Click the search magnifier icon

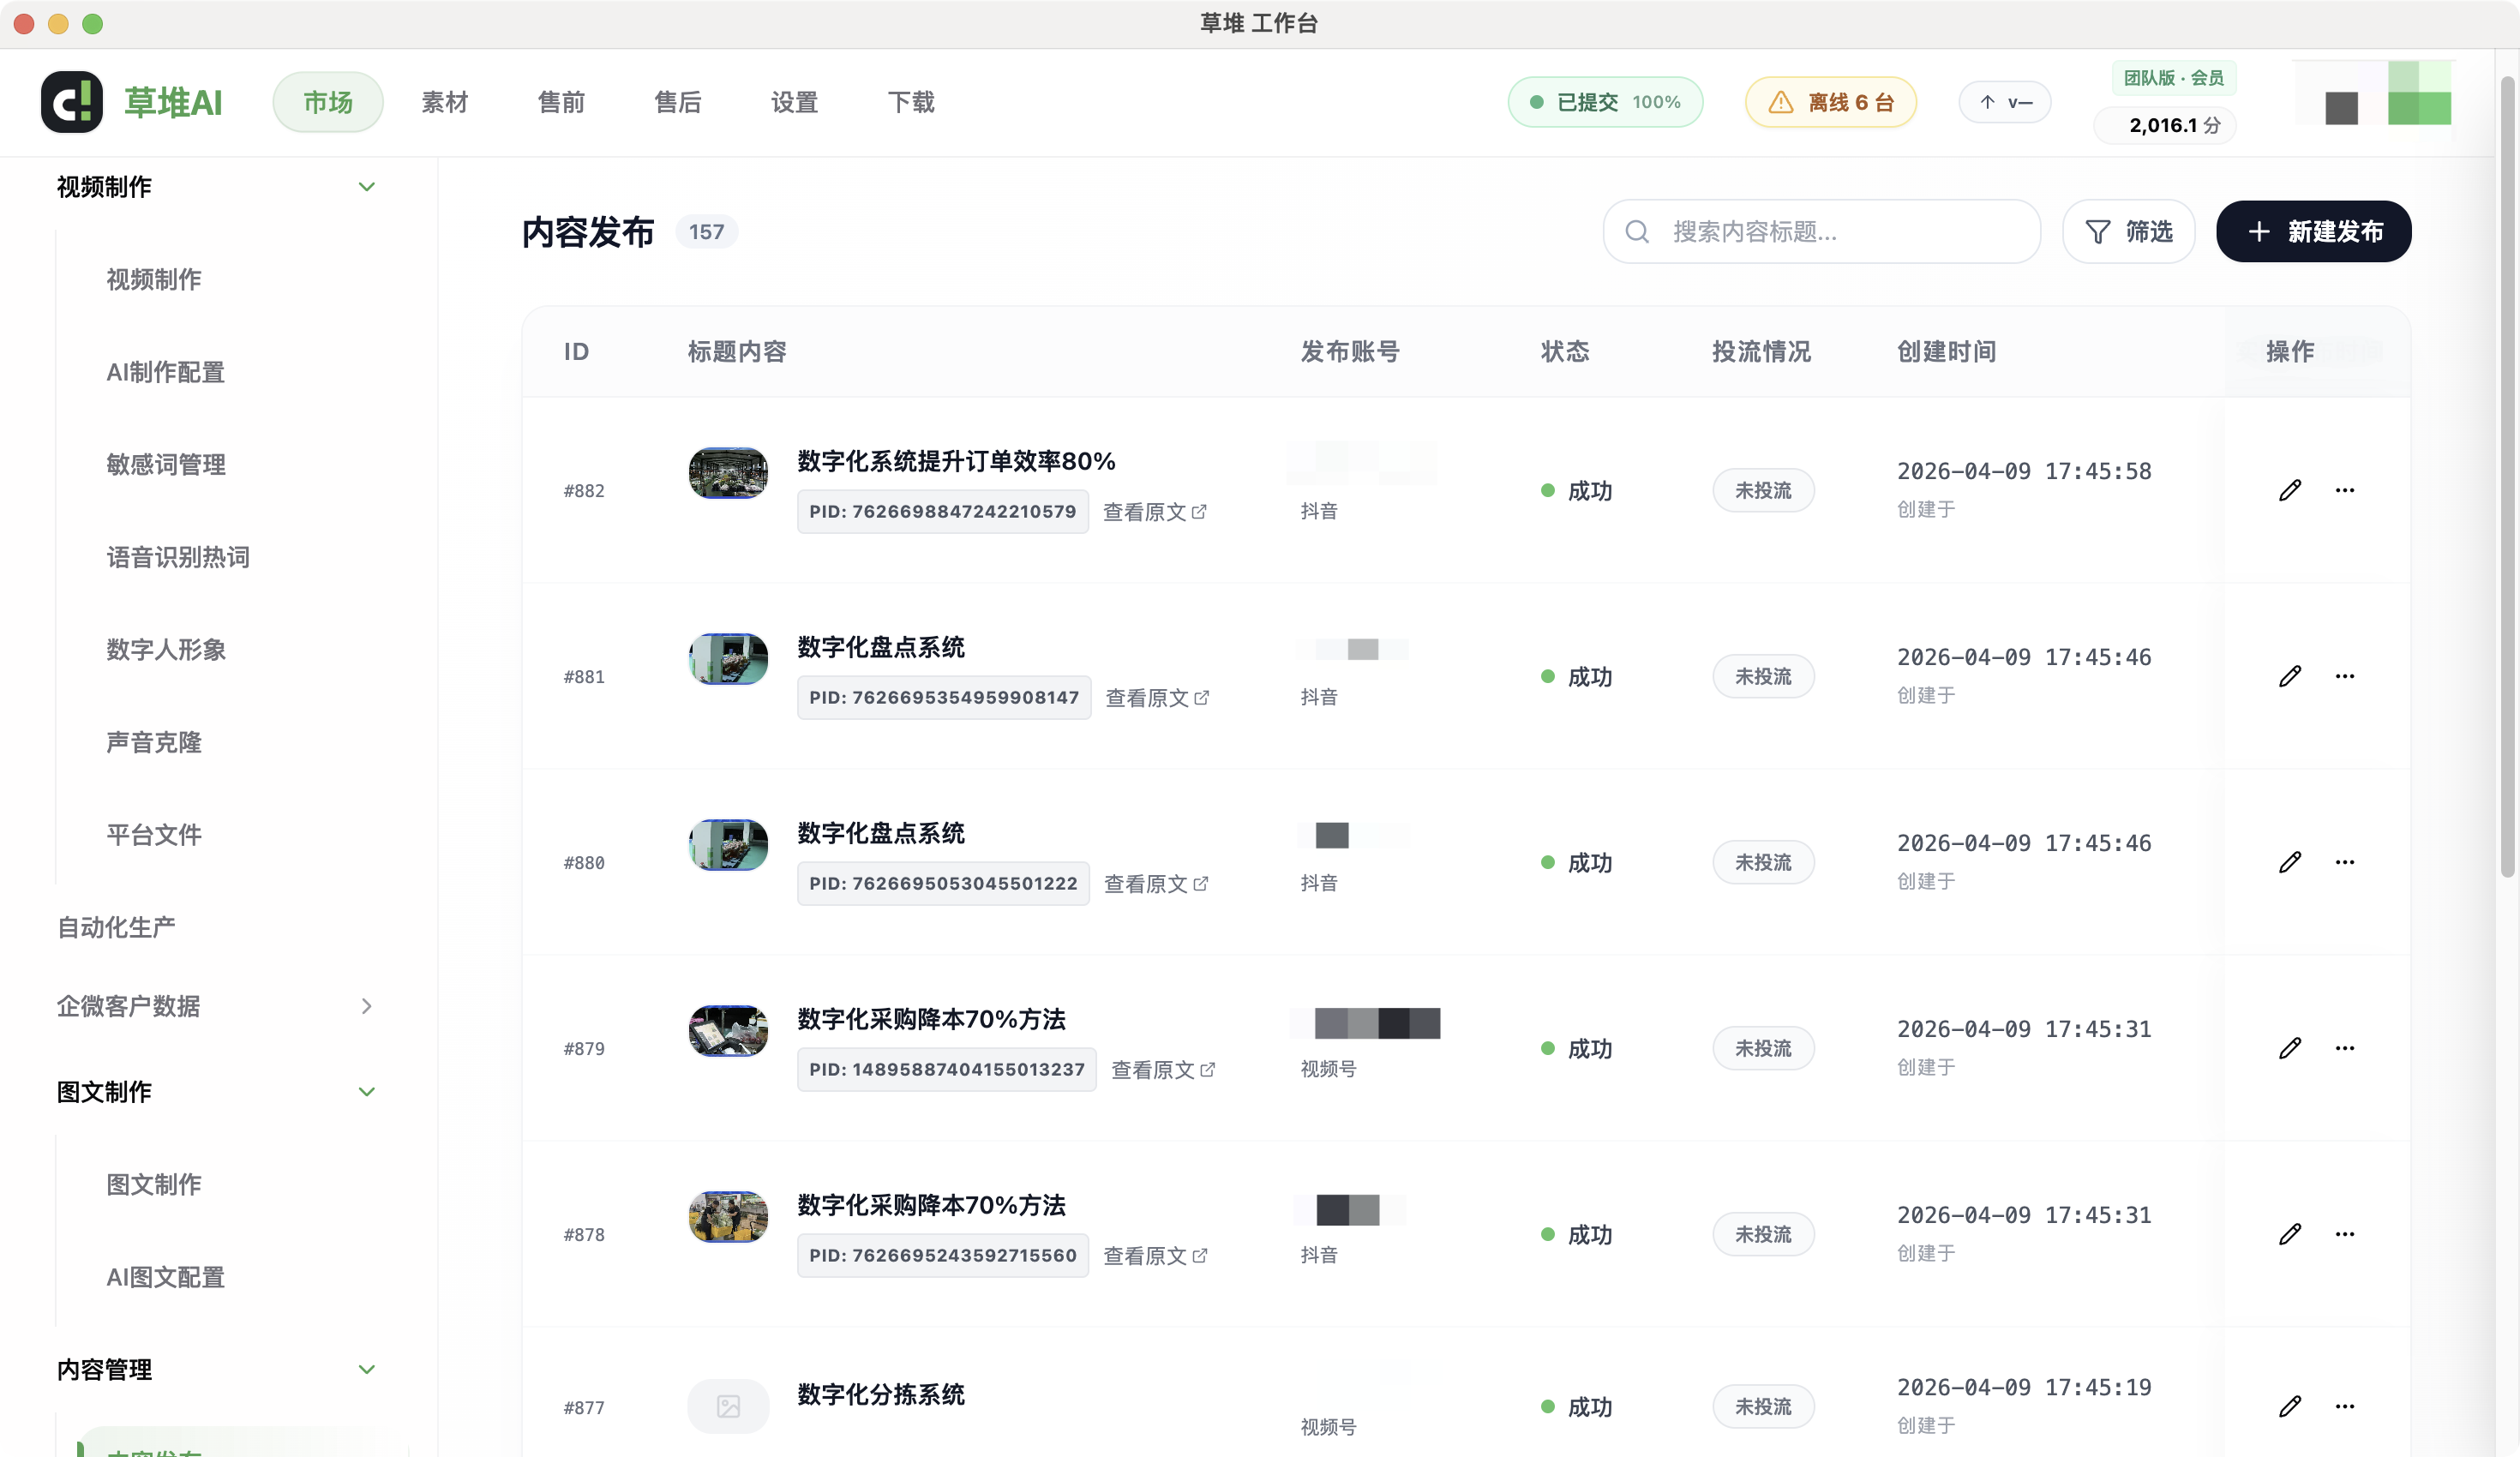[1637, 232]
